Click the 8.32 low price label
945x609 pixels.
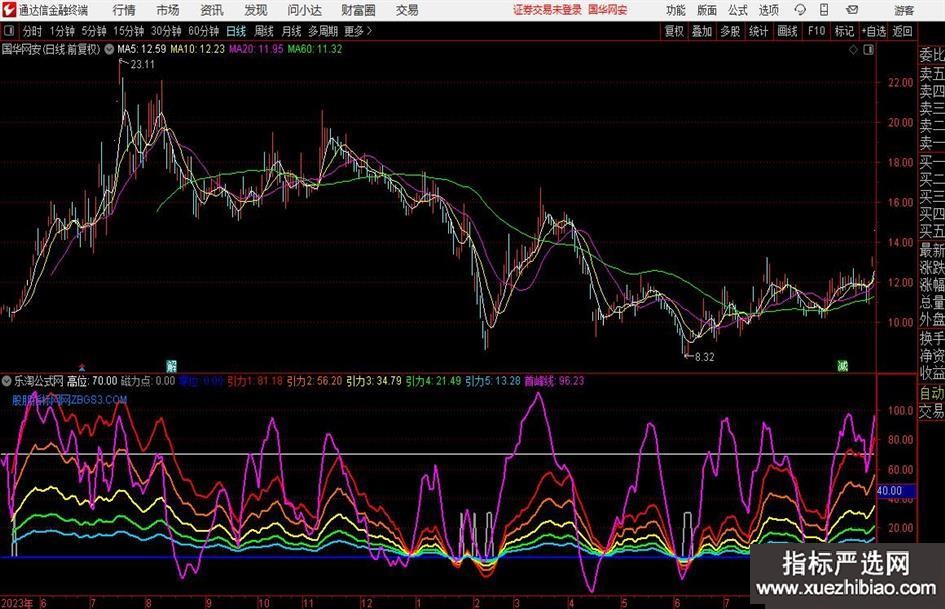tap(705, 357)
